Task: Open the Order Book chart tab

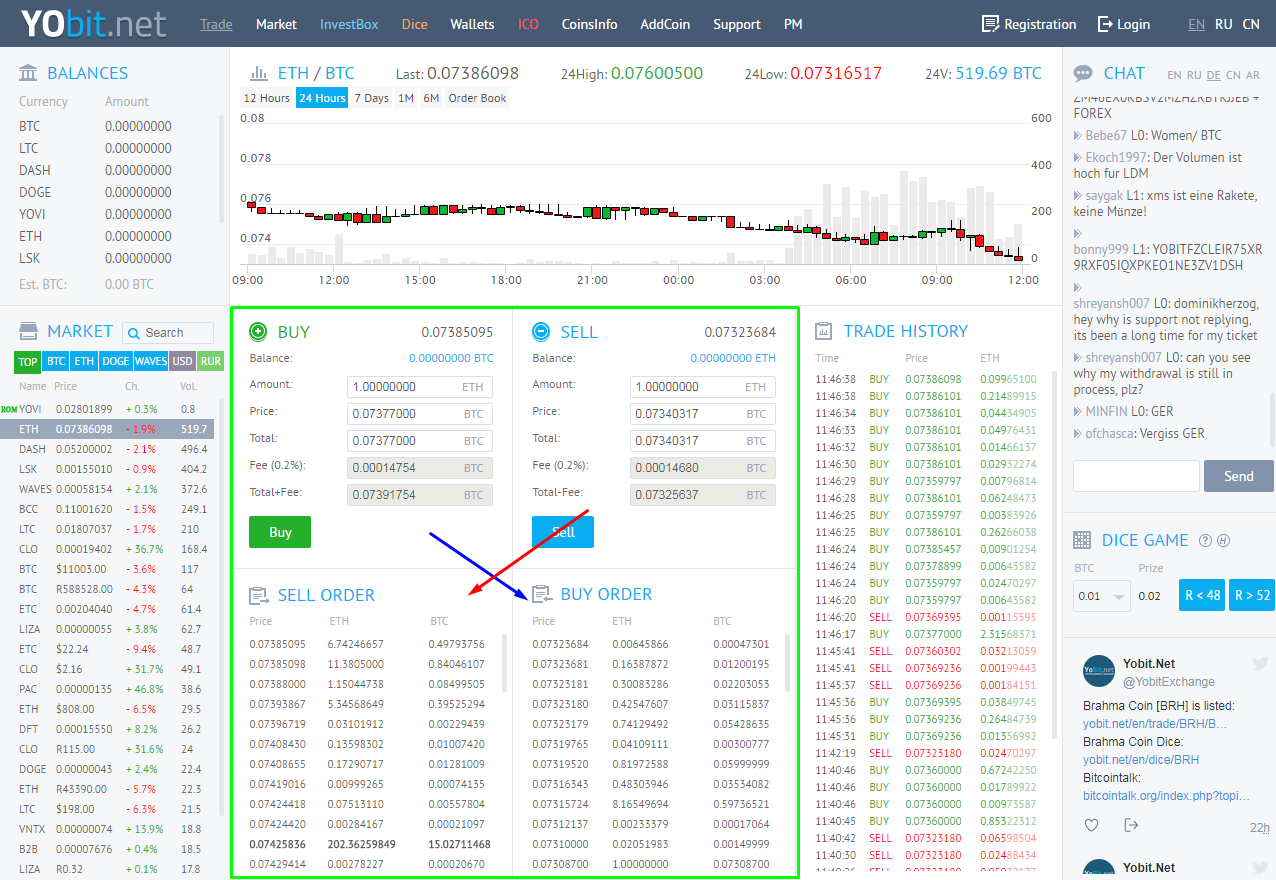Action: [477, 98]
